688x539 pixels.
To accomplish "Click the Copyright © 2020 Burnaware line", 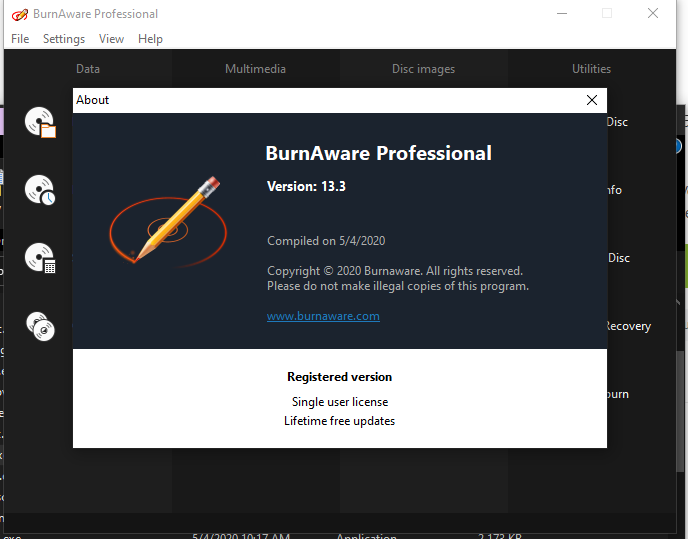I will tap(395, 271).
